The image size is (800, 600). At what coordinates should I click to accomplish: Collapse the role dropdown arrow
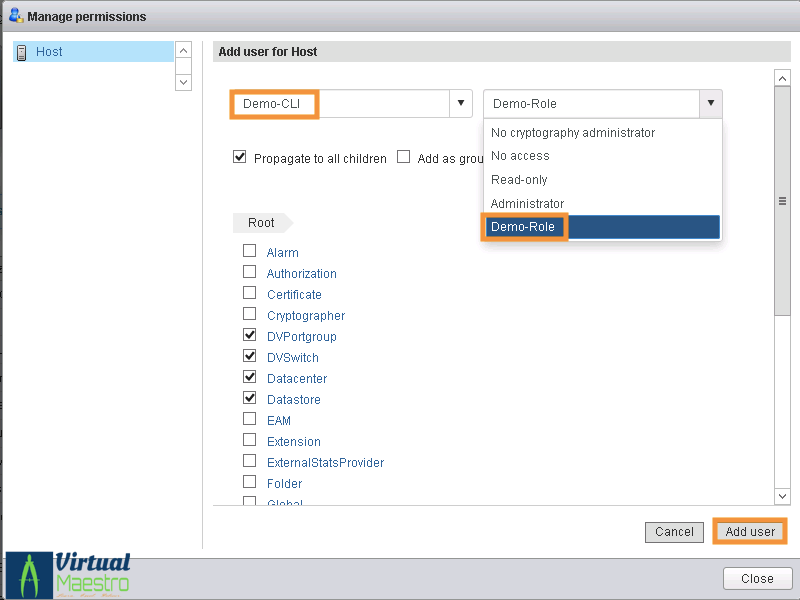pyautogui.click(x=710, y=103)
